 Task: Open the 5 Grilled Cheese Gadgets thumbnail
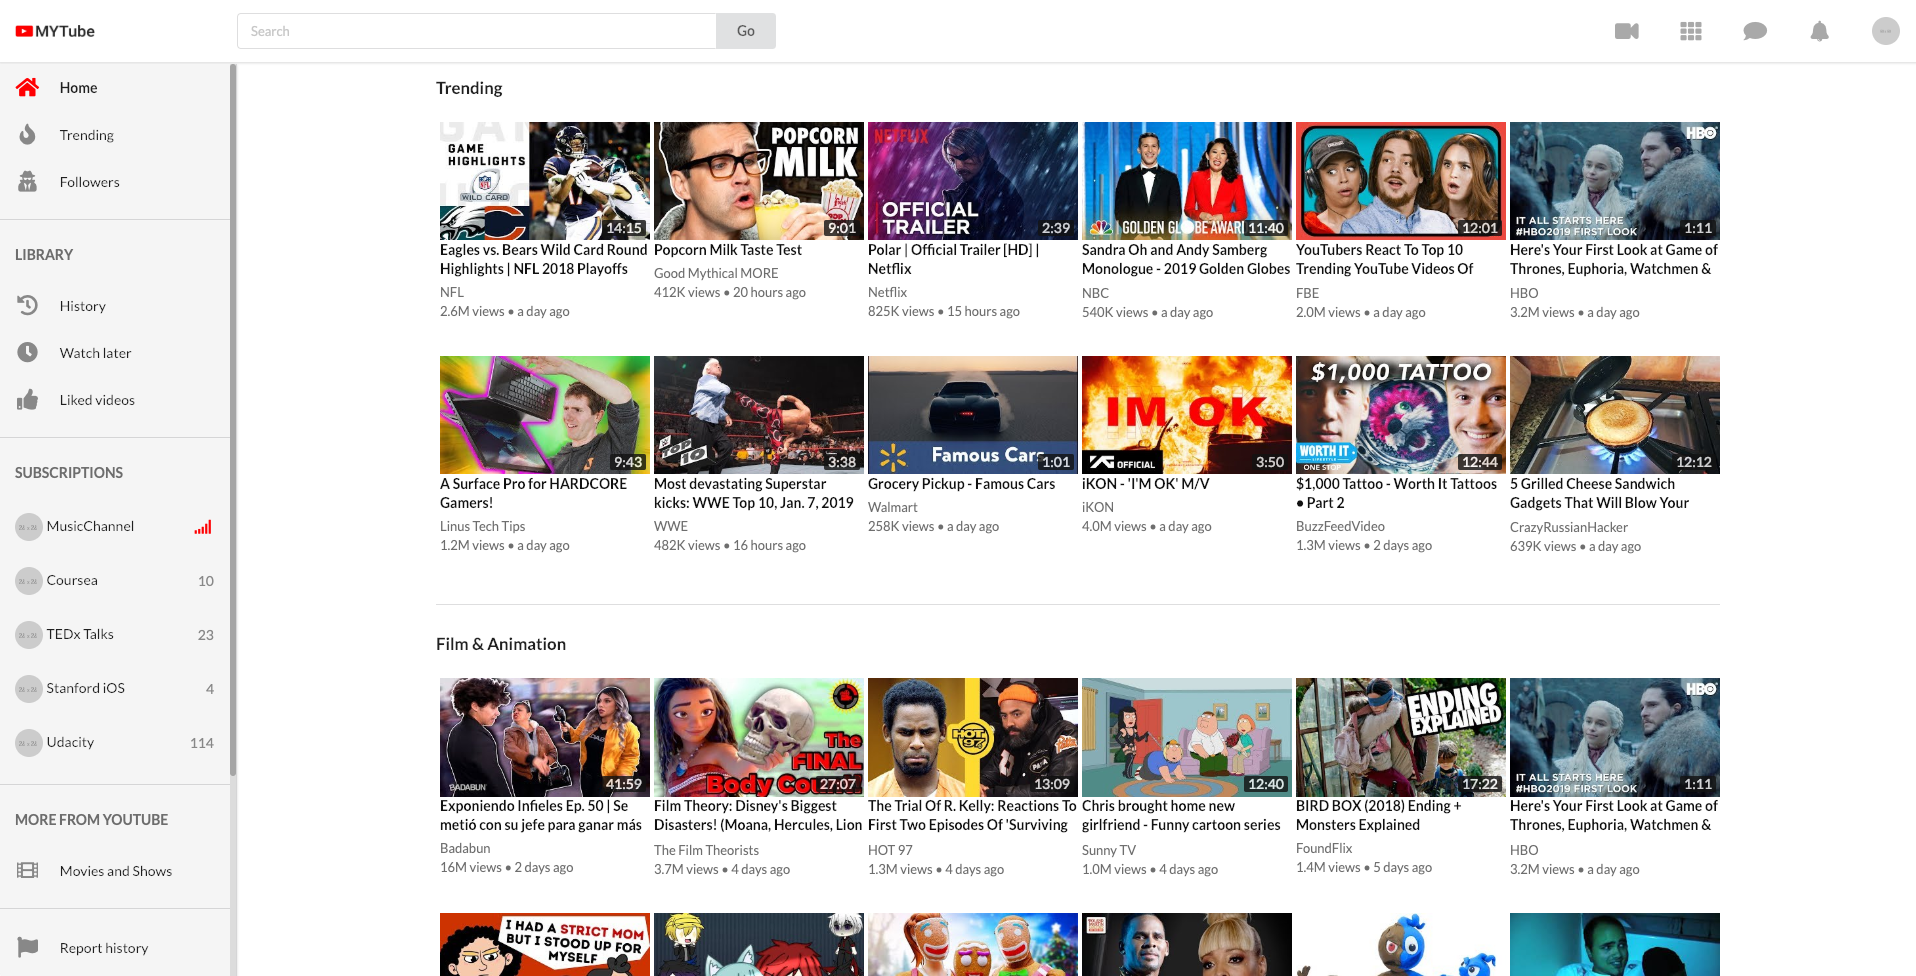pyautogui.click(x=1615, y=415)
